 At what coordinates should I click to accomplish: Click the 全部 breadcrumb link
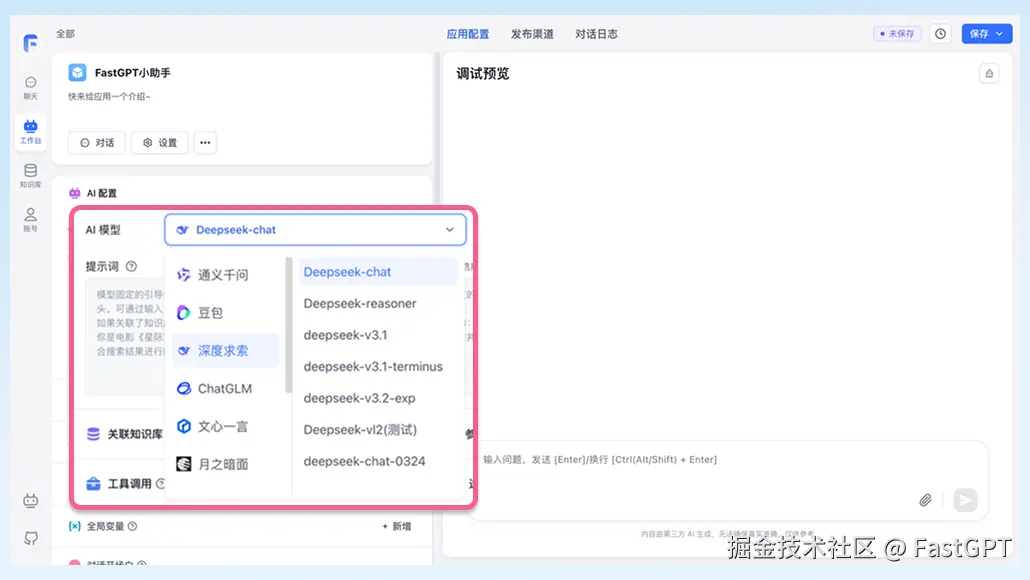65,33
